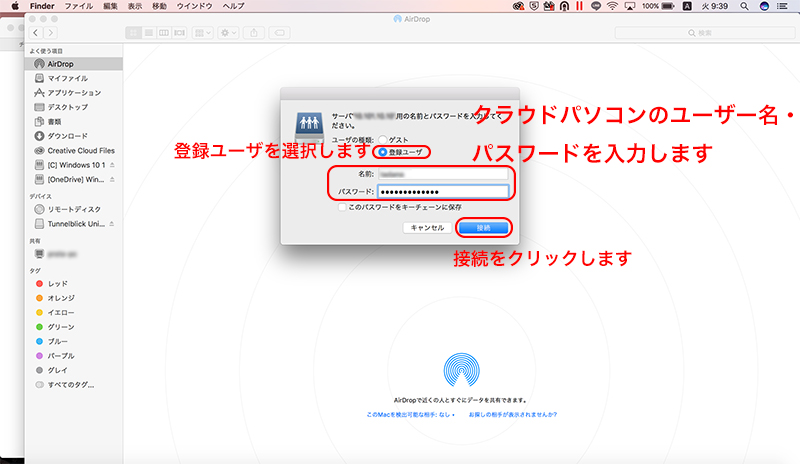800x464 pixels.
Task: Open the ヘルプ menu
Action: point(233,6)
